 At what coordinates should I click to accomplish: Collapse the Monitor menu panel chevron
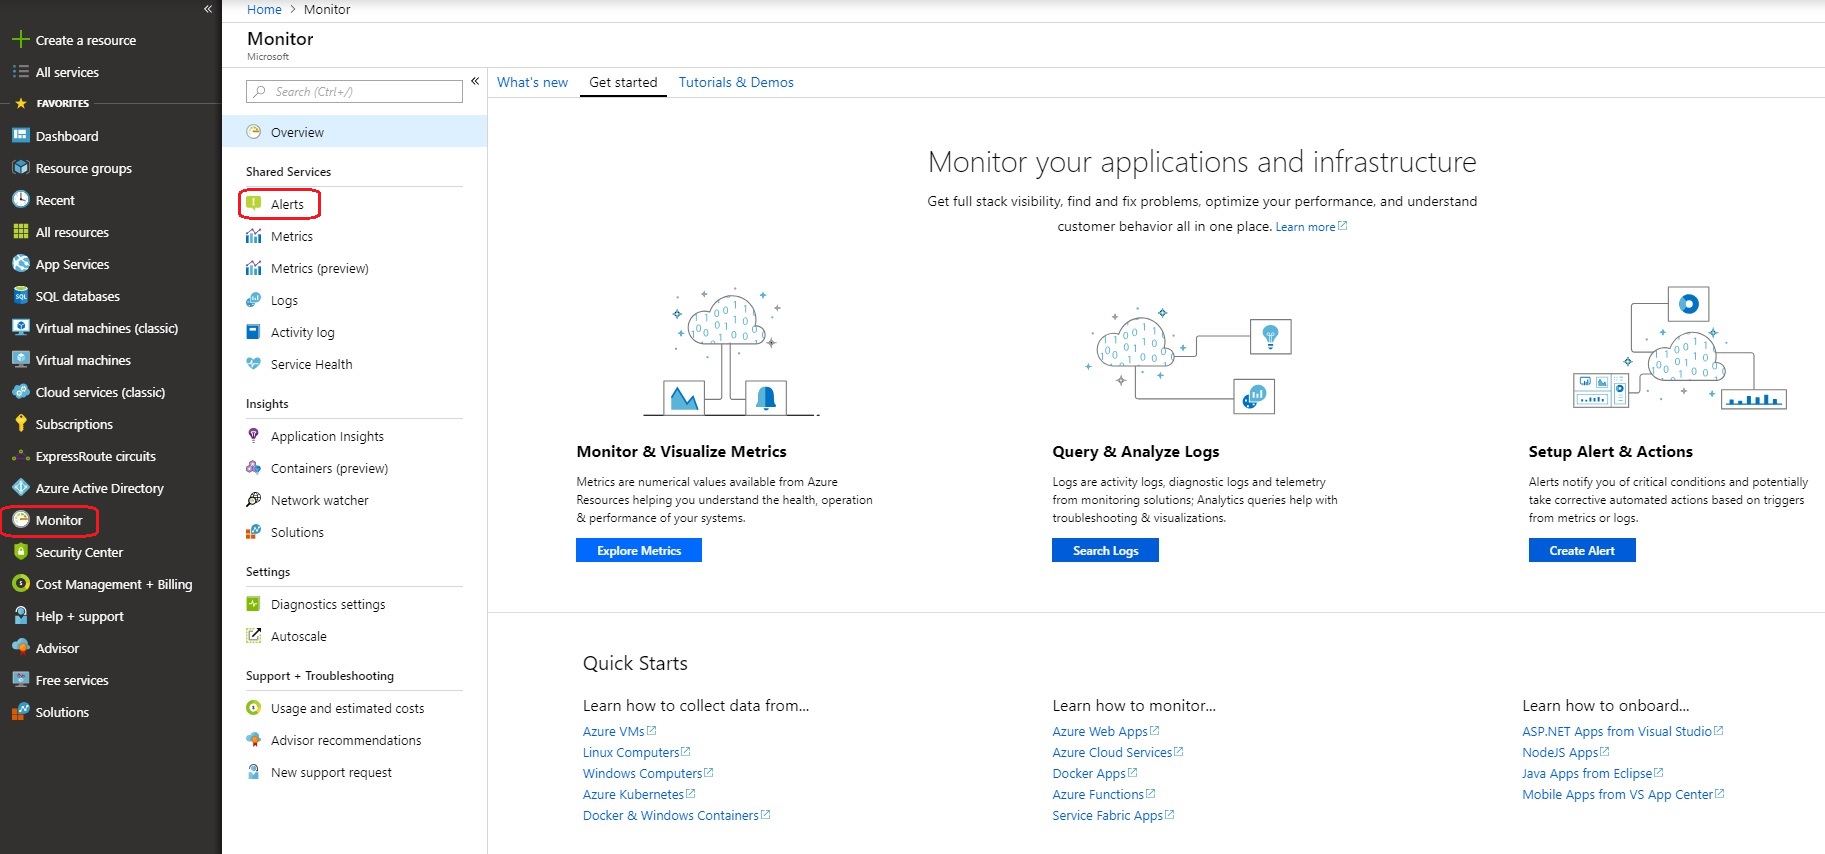tap(475, 81)
